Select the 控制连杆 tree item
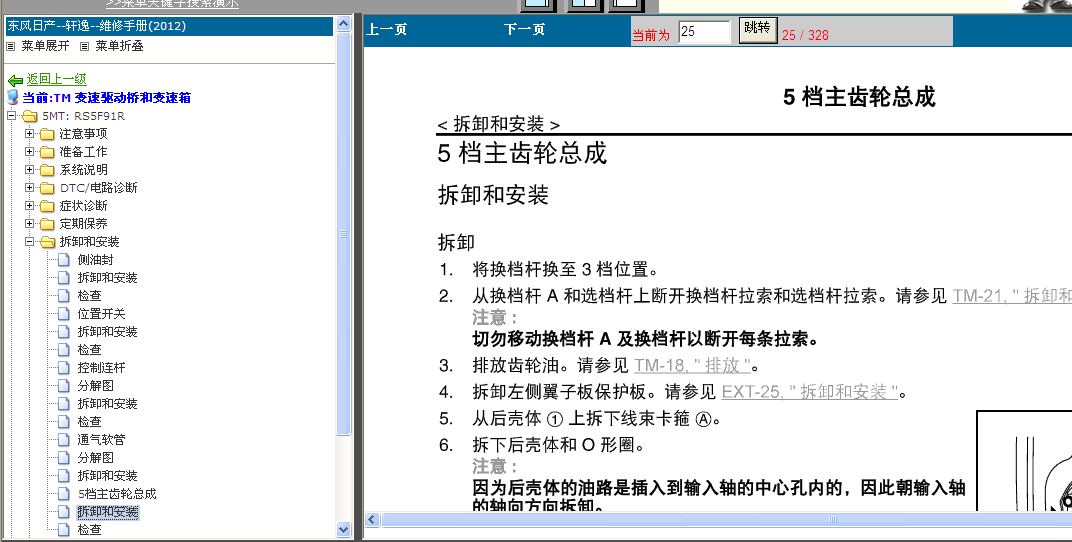 pyautogui.click(x=101, y=368)
